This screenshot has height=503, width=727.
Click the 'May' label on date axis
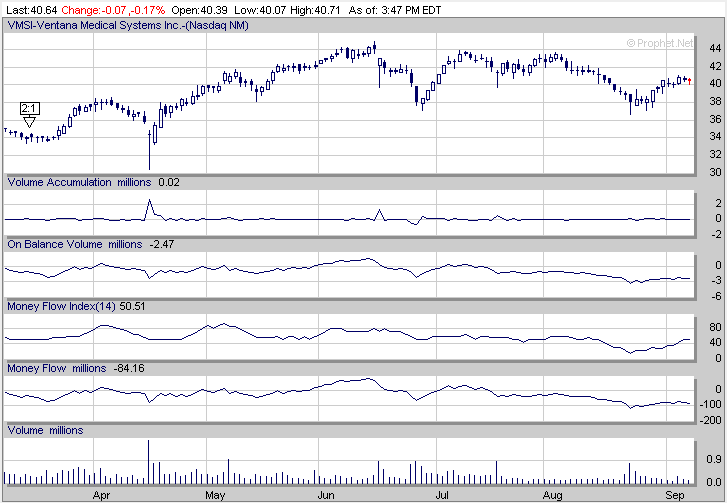(215, 495)
